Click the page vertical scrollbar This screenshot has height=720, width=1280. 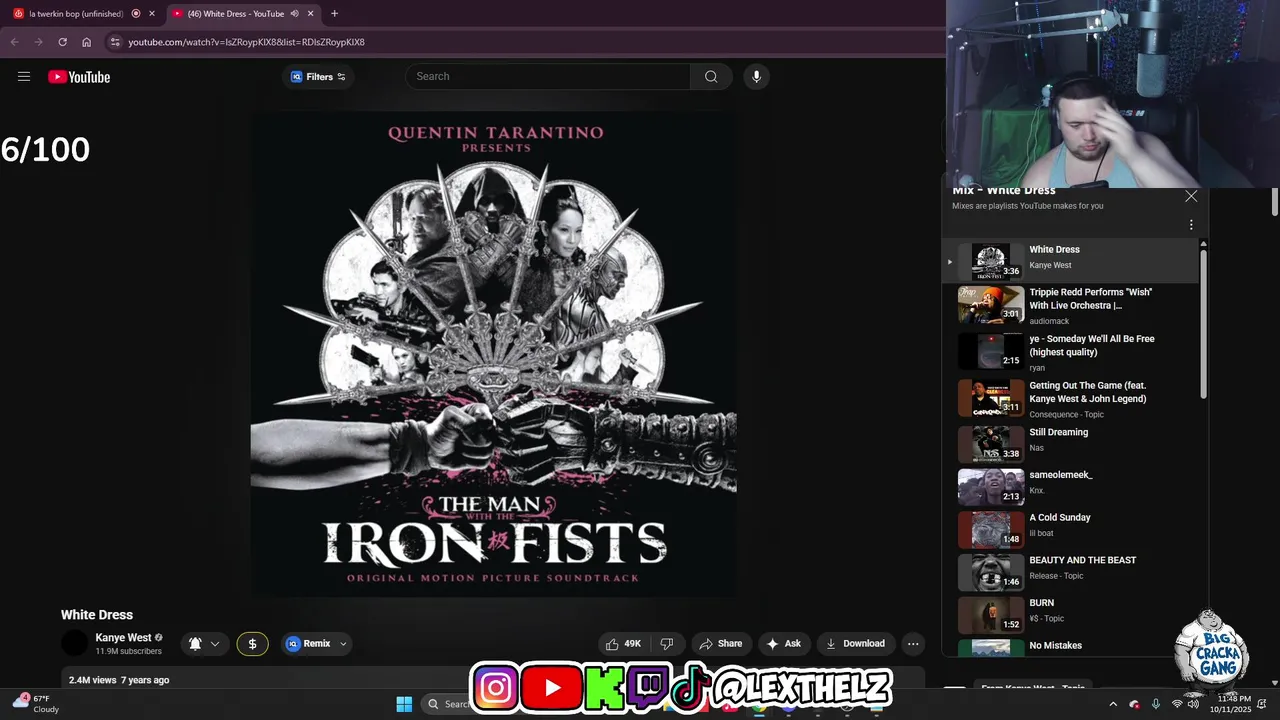(x=1274, y=200)
